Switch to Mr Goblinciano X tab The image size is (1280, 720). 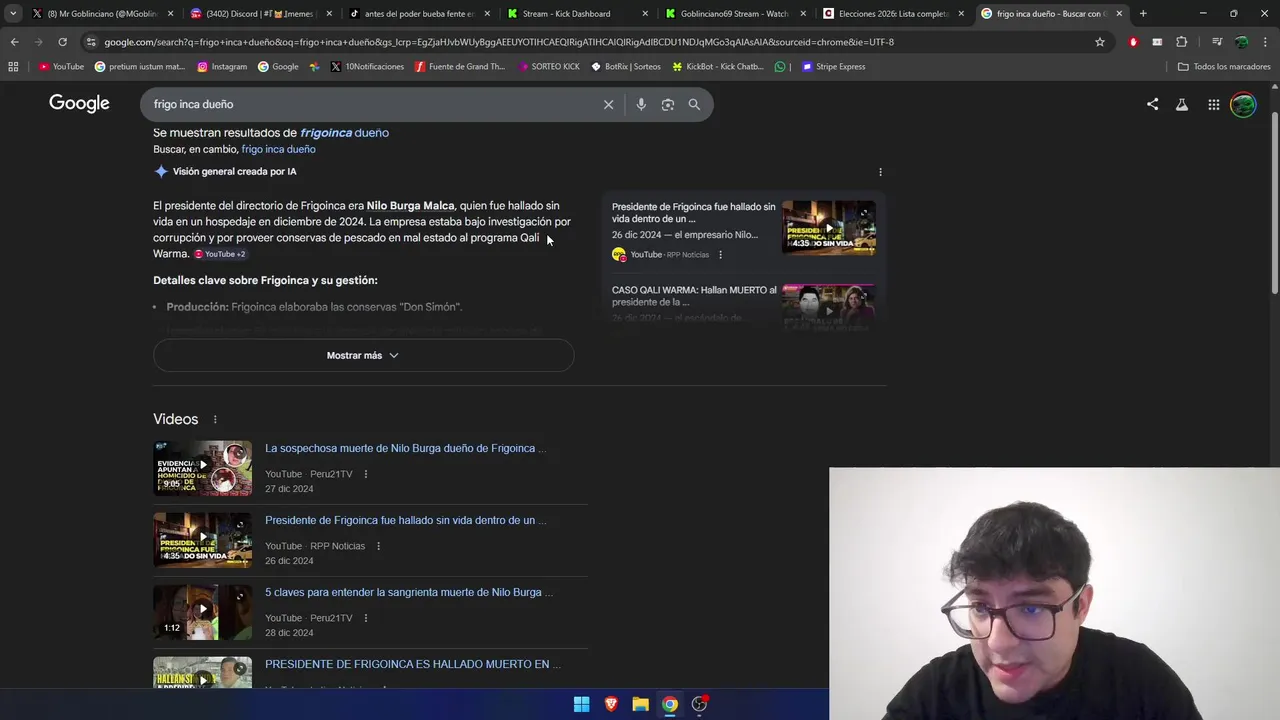tap(103, 14)
